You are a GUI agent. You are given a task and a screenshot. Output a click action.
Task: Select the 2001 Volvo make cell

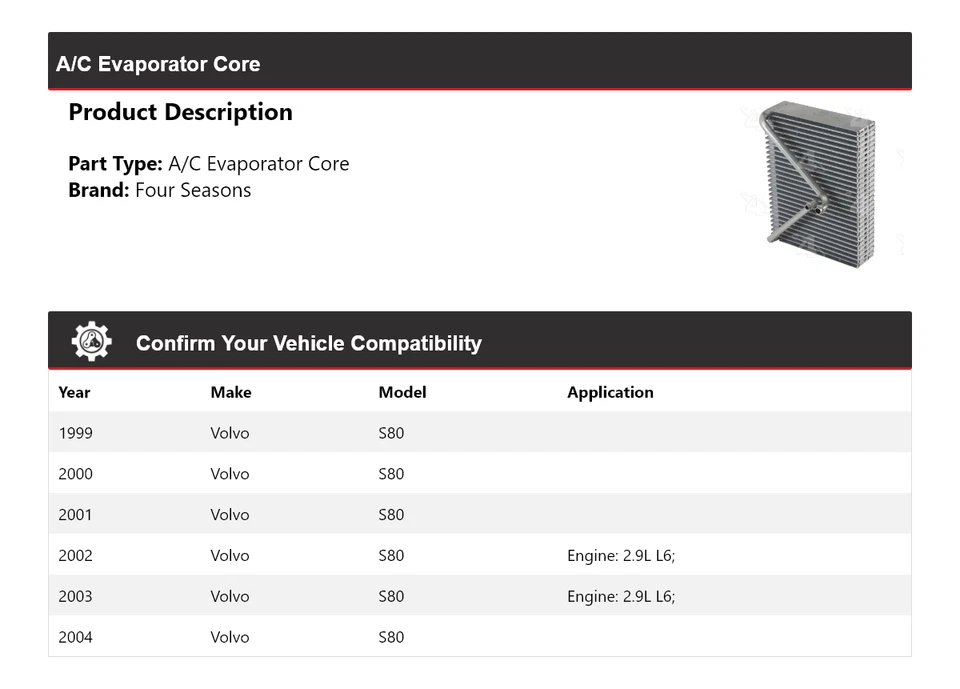(x=229, y=515)
